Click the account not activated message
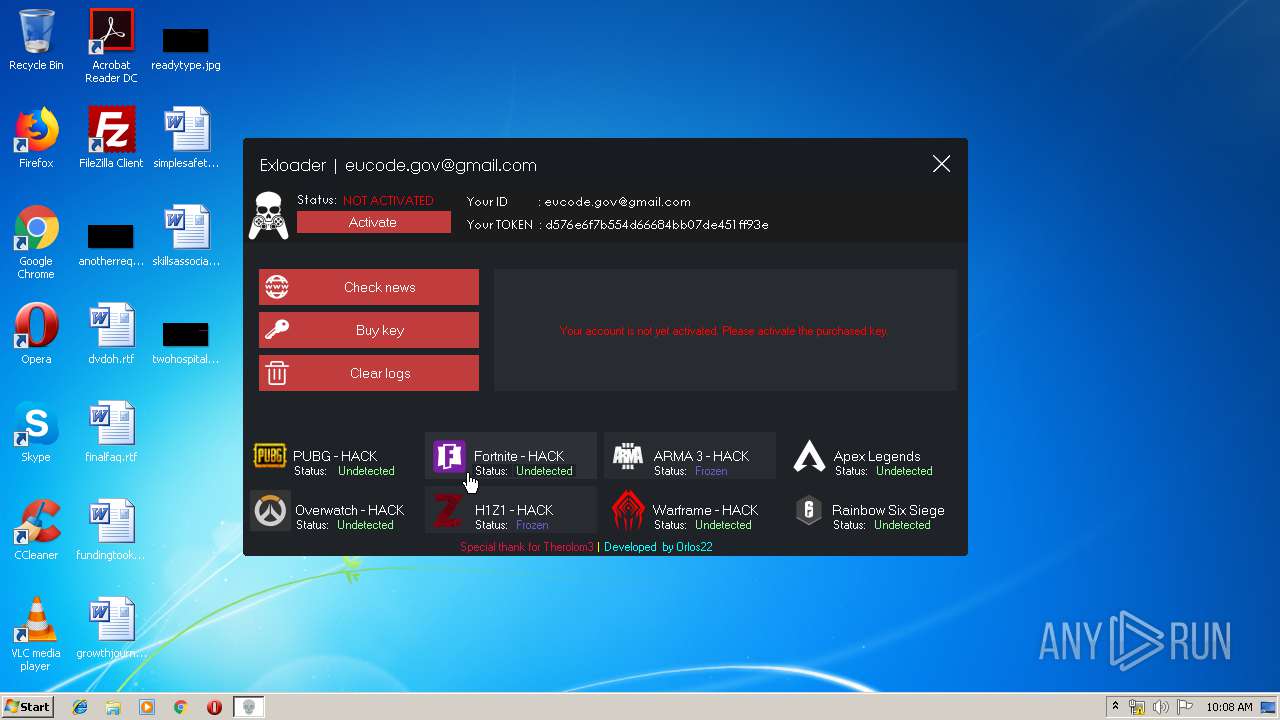The width and height of the screenshot is (1280, 720). click(724, 330)
